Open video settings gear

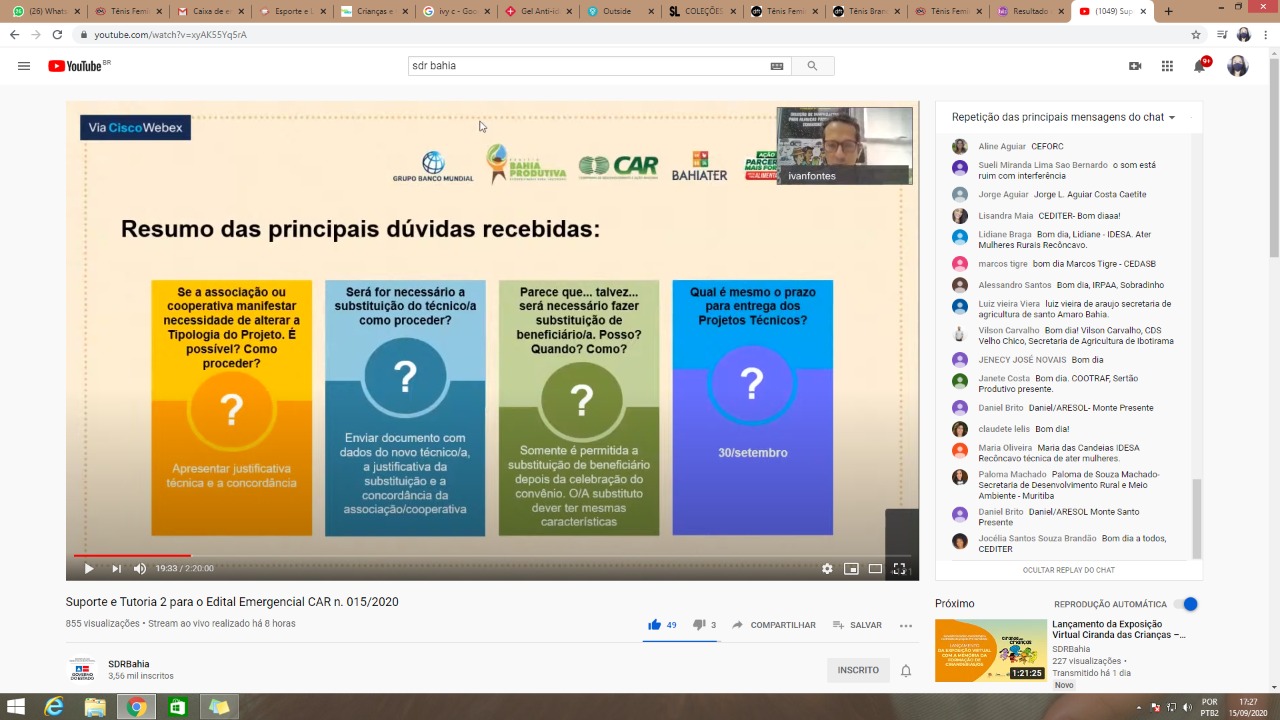pos(827,569)
